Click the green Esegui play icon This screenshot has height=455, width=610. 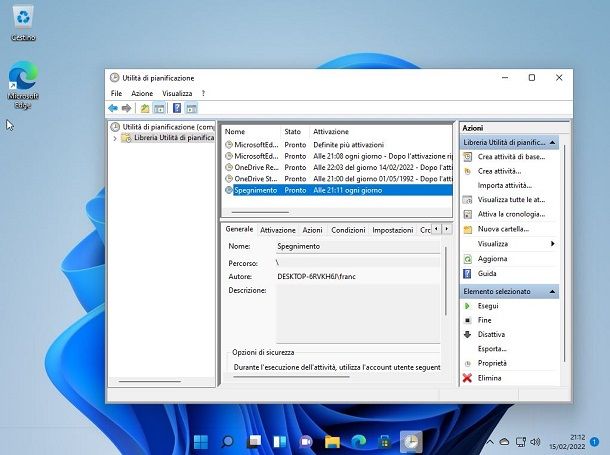click(x=467, y=306)
